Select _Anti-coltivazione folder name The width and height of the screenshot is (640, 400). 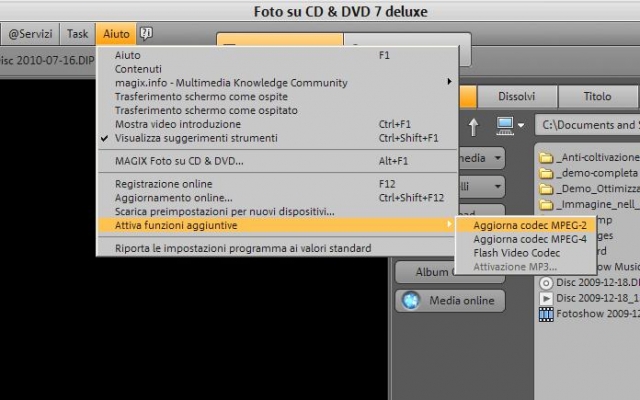598,158
